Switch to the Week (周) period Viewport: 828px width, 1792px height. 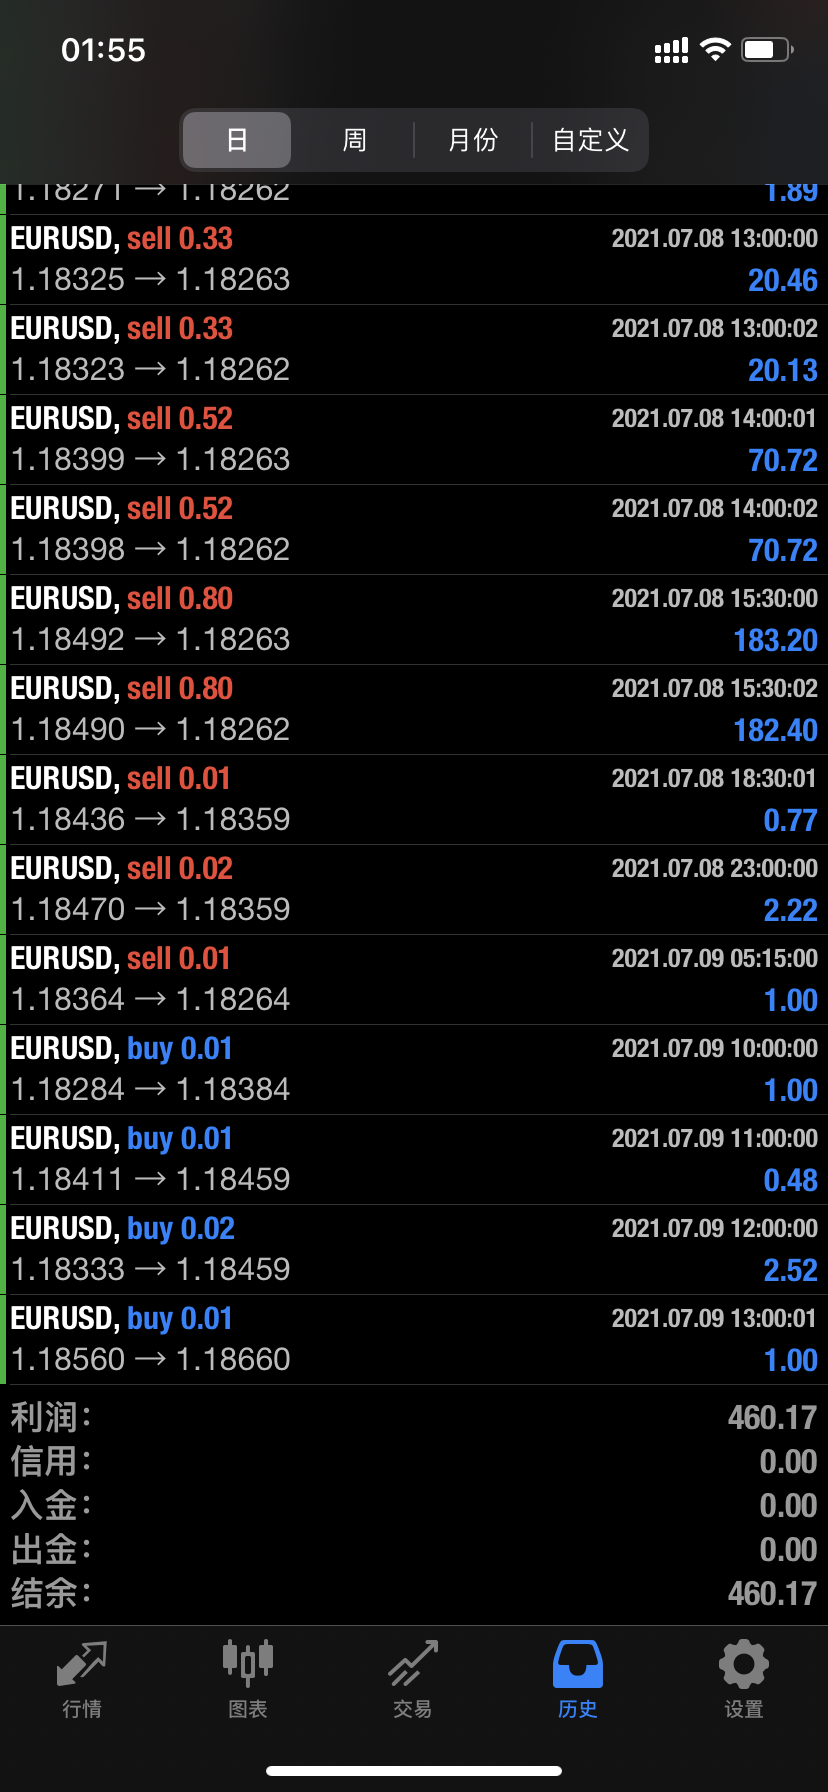354,140
